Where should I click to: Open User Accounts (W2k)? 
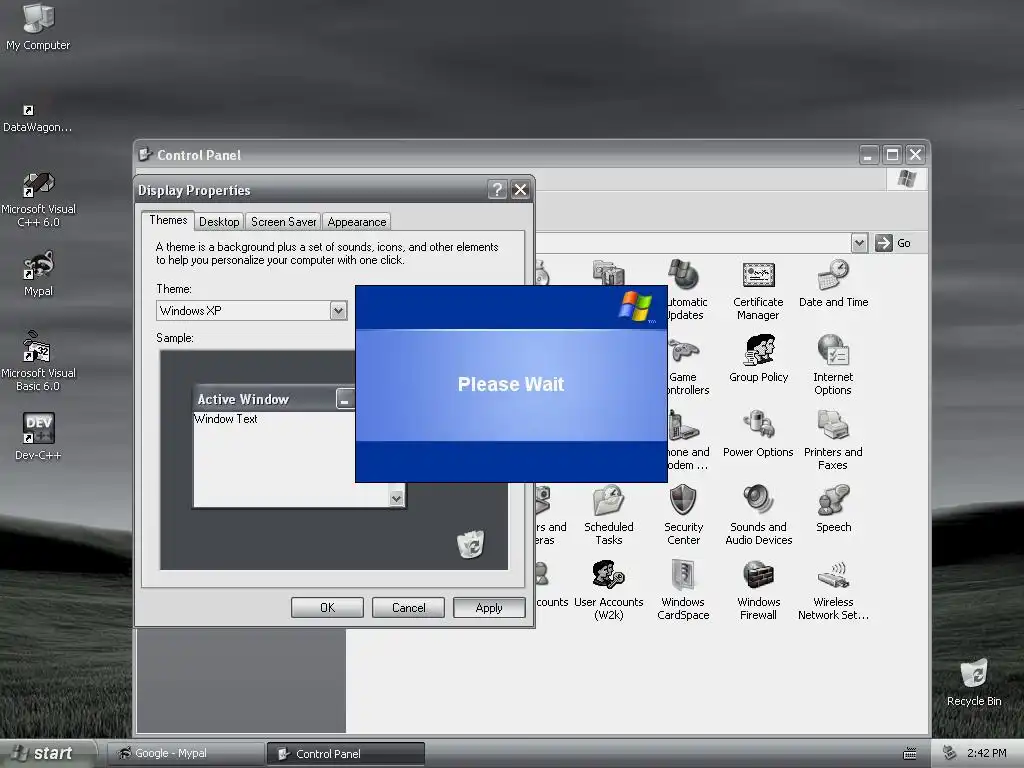tap(609, 591)
